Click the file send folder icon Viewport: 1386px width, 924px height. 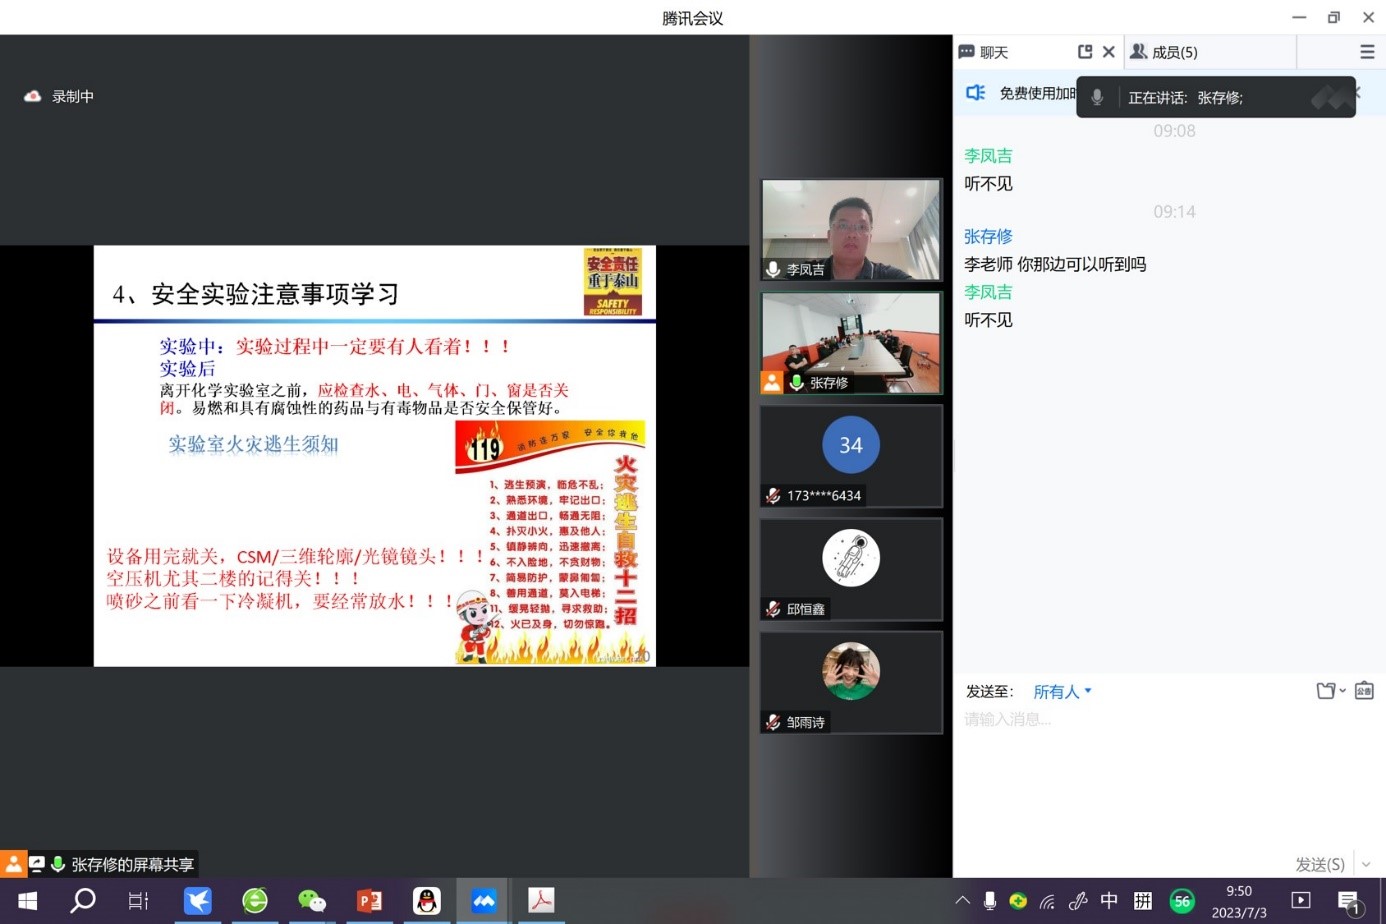pyautogui.click(x=1326, y=691)
